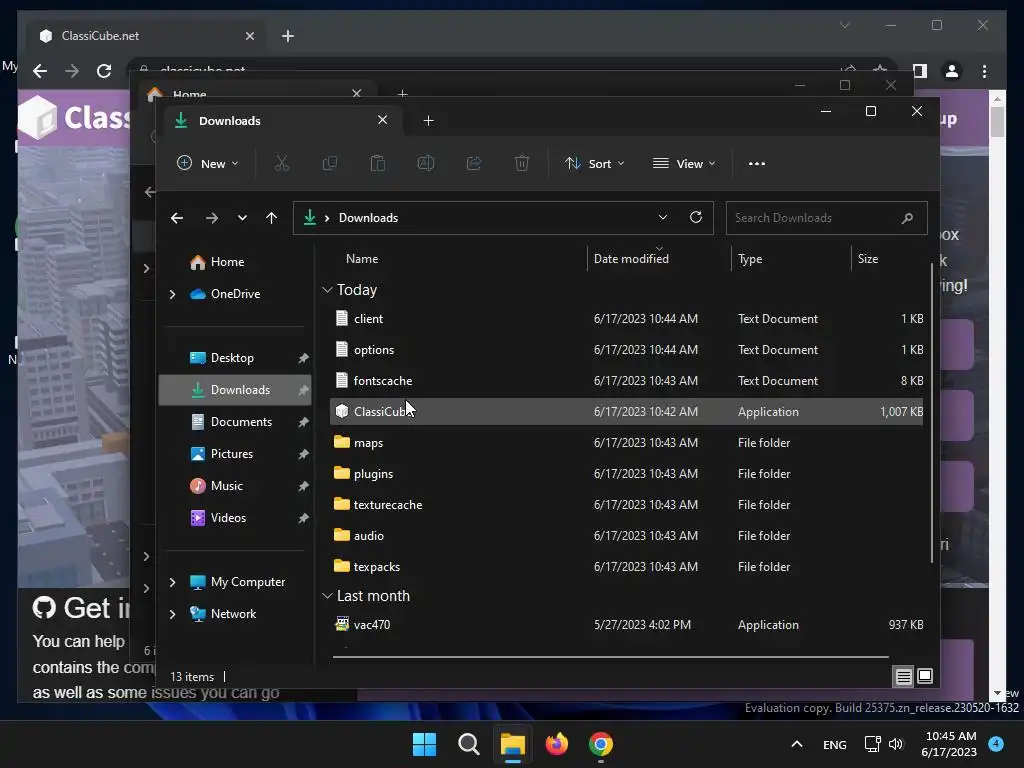The width and height of the screenshot is (1024, 768).
Task: Open recent locations dropdown arrow
Action: (x=242, y=218)
